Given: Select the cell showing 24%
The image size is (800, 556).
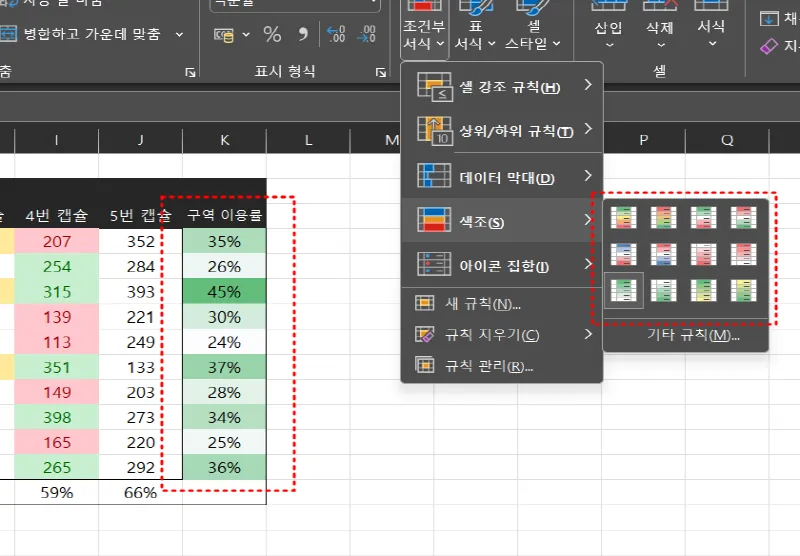Looking at the screenshot, I should (224, 342).
